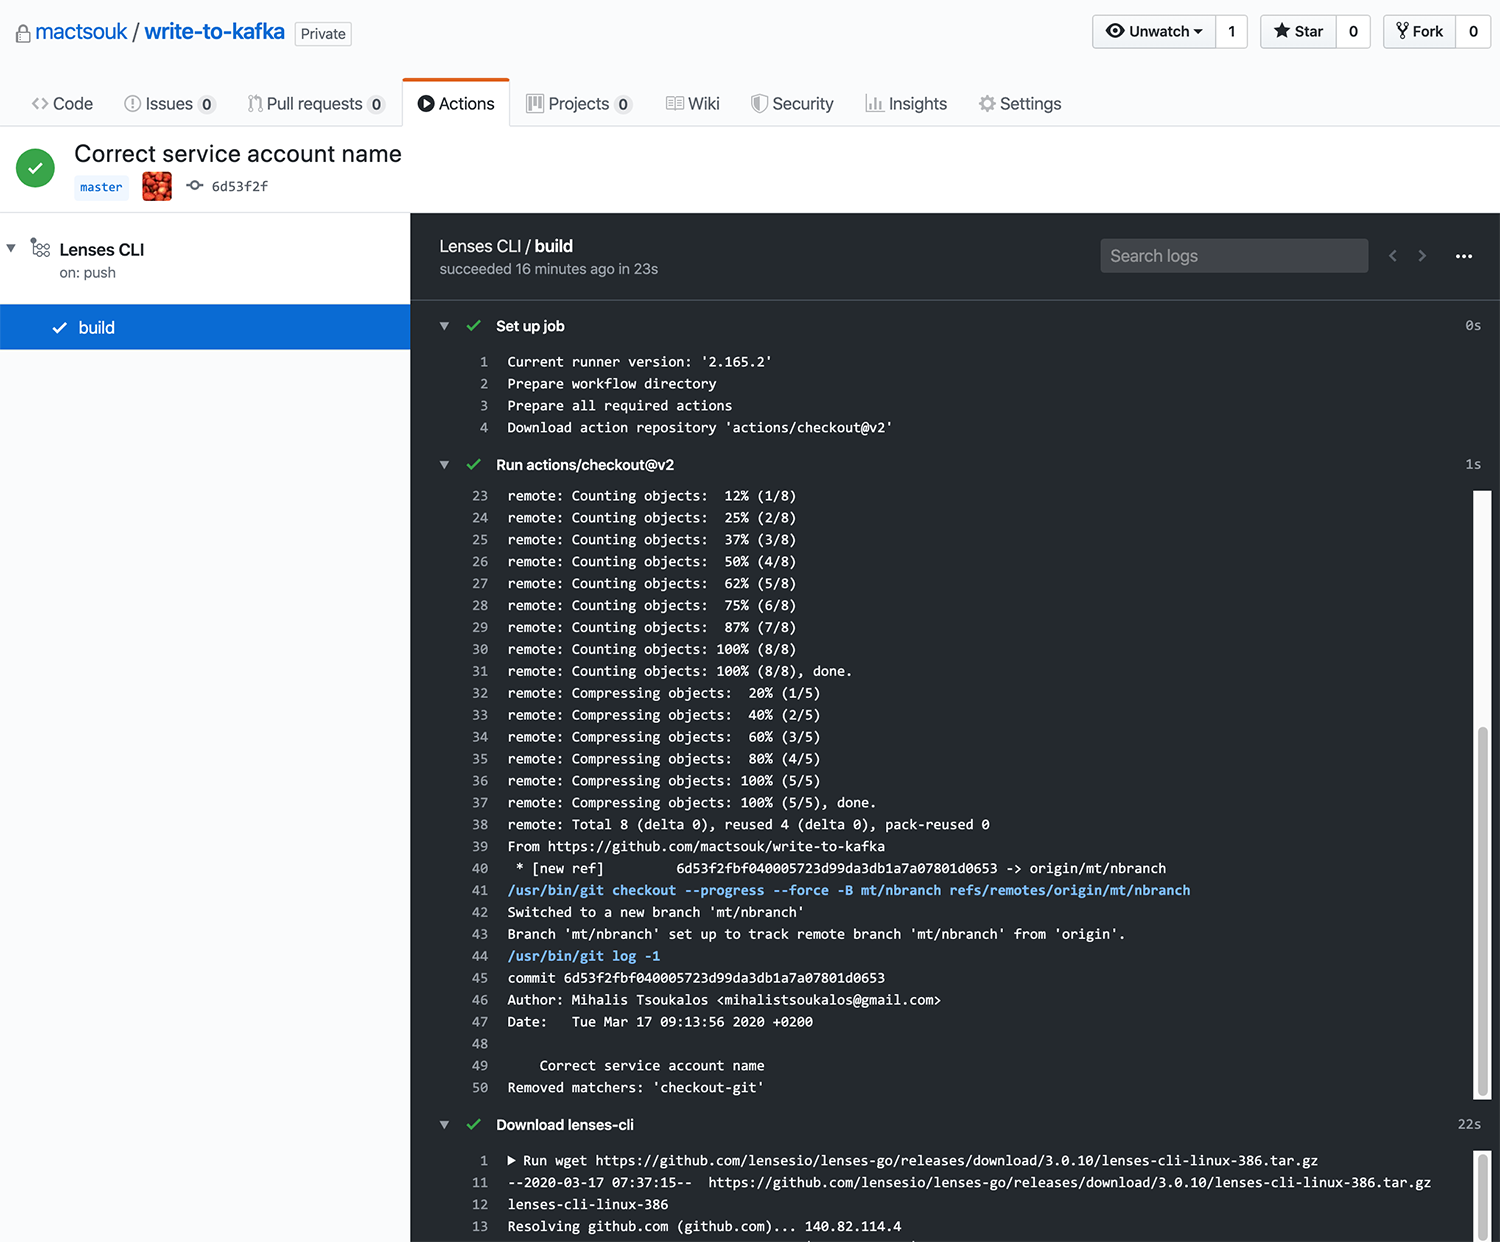The height and width of the screenshot is (1242, 1500).
Task: Go to next log search result
Action: coord(1422,256)
